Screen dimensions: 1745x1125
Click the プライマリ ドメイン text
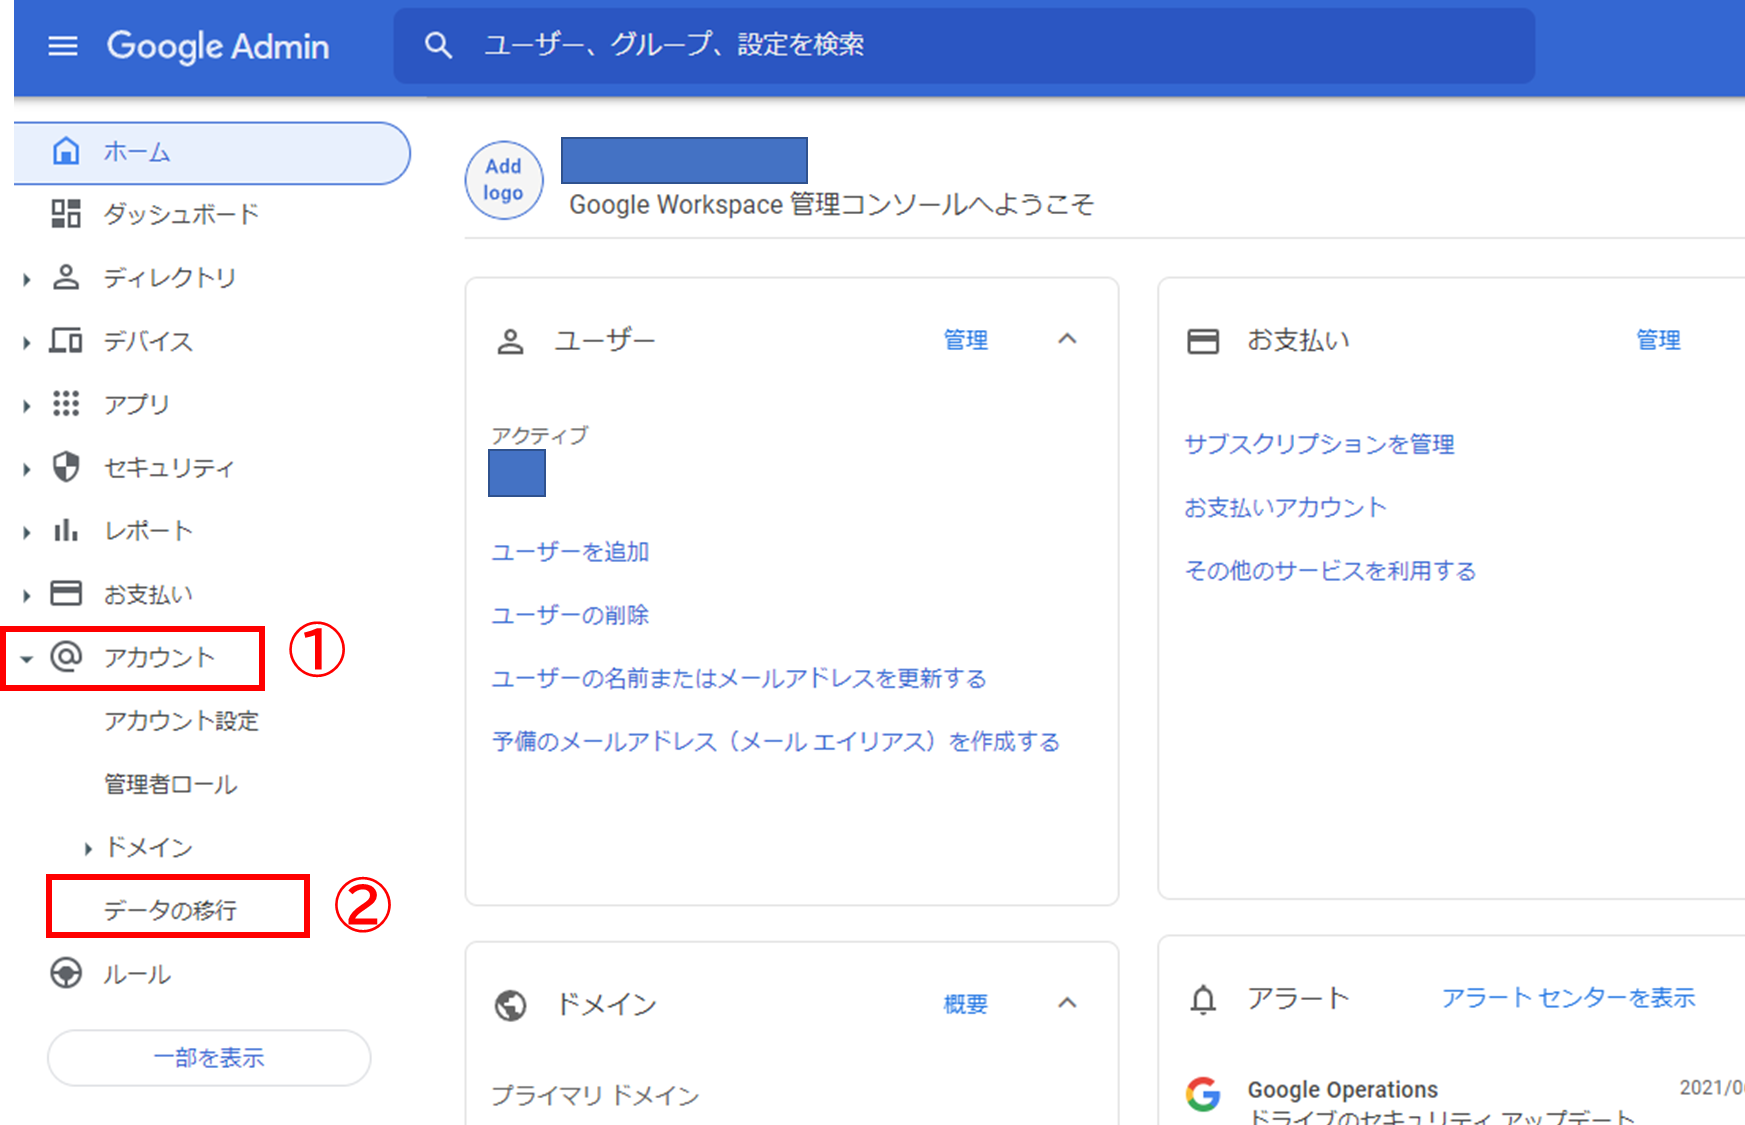pyautogui.click(x=595, y=1096)
